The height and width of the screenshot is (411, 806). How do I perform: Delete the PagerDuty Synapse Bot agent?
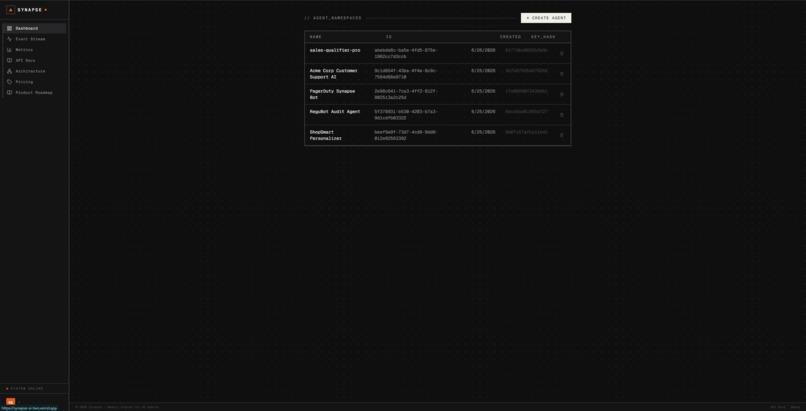click(561, 95)
